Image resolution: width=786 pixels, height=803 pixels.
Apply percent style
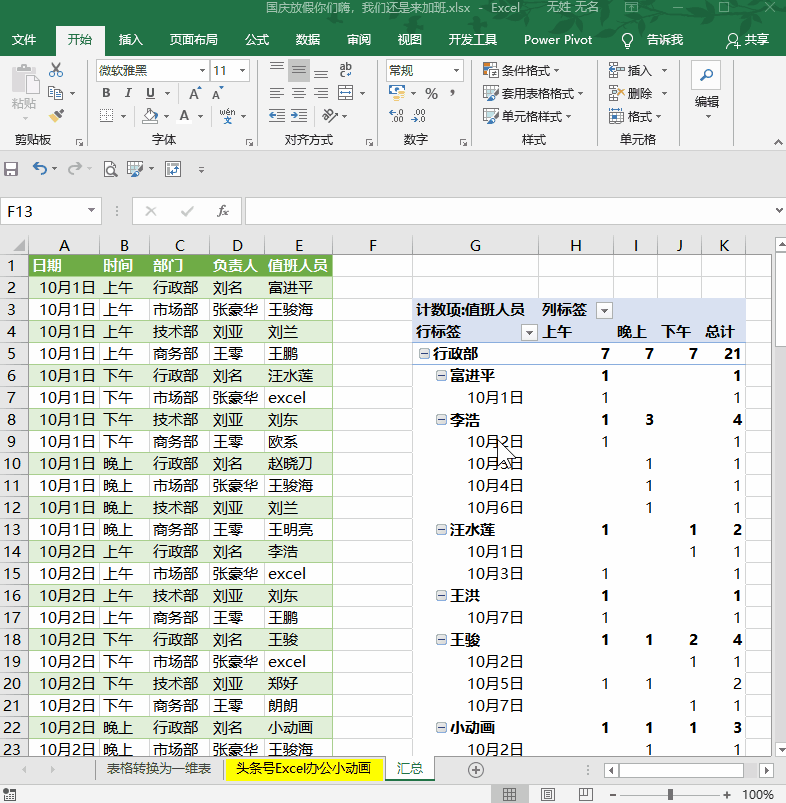click(x=432, y=94)
